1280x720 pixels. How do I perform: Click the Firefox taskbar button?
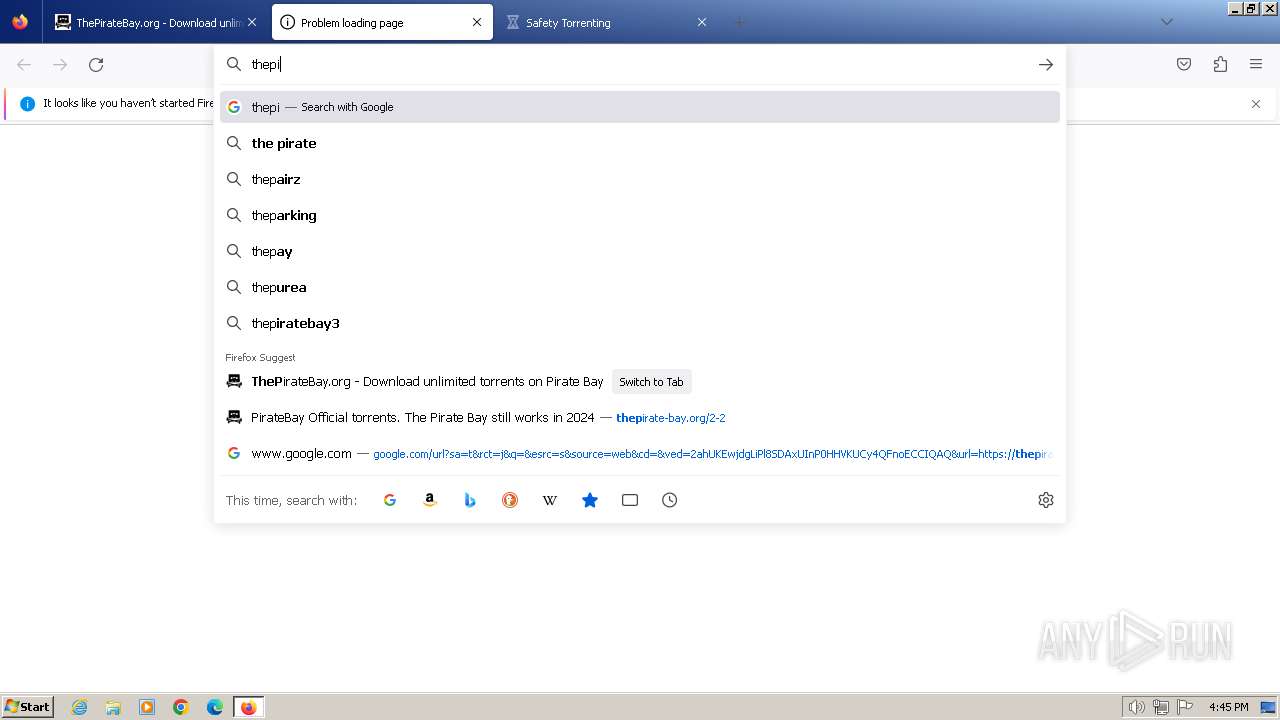(248, 707)
